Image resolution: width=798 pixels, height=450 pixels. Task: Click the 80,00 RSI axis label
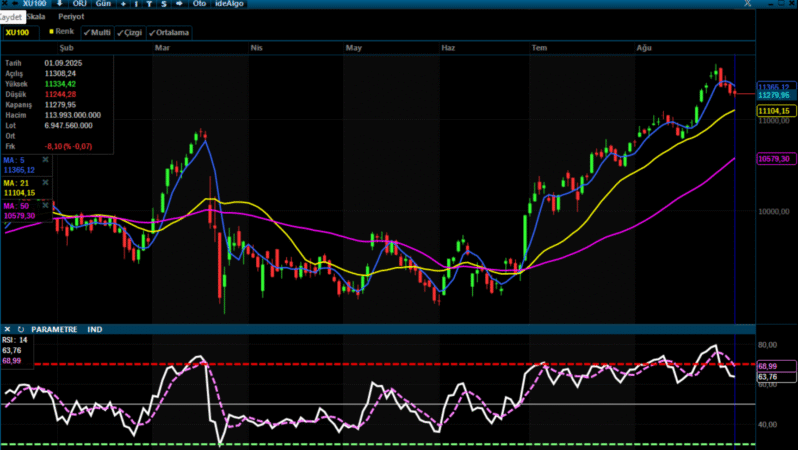tap(767, 345)
